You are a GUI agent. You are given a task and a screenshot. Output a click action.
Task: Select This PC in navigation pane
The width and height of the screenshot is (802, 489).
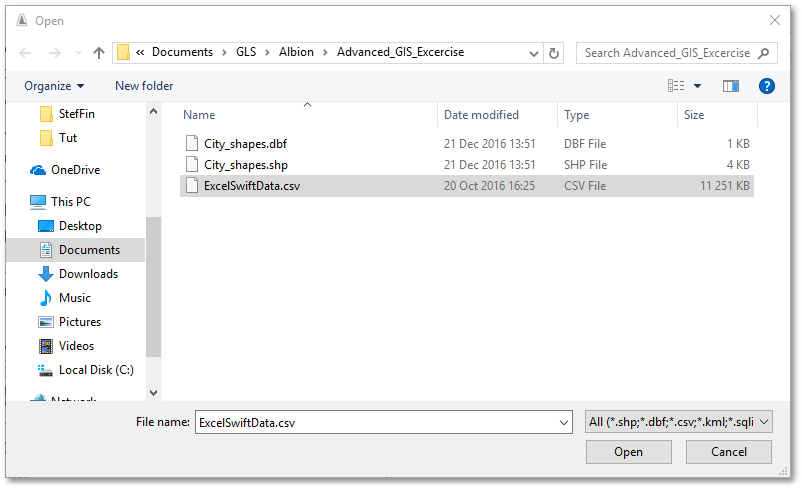(71, 202)
